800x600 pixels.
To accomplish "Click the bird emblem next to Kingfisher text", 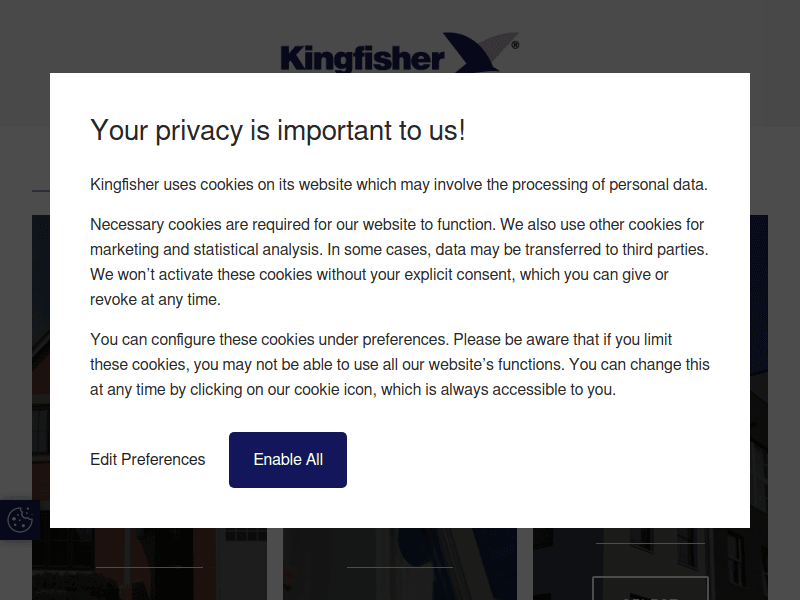I will point(470,50).
